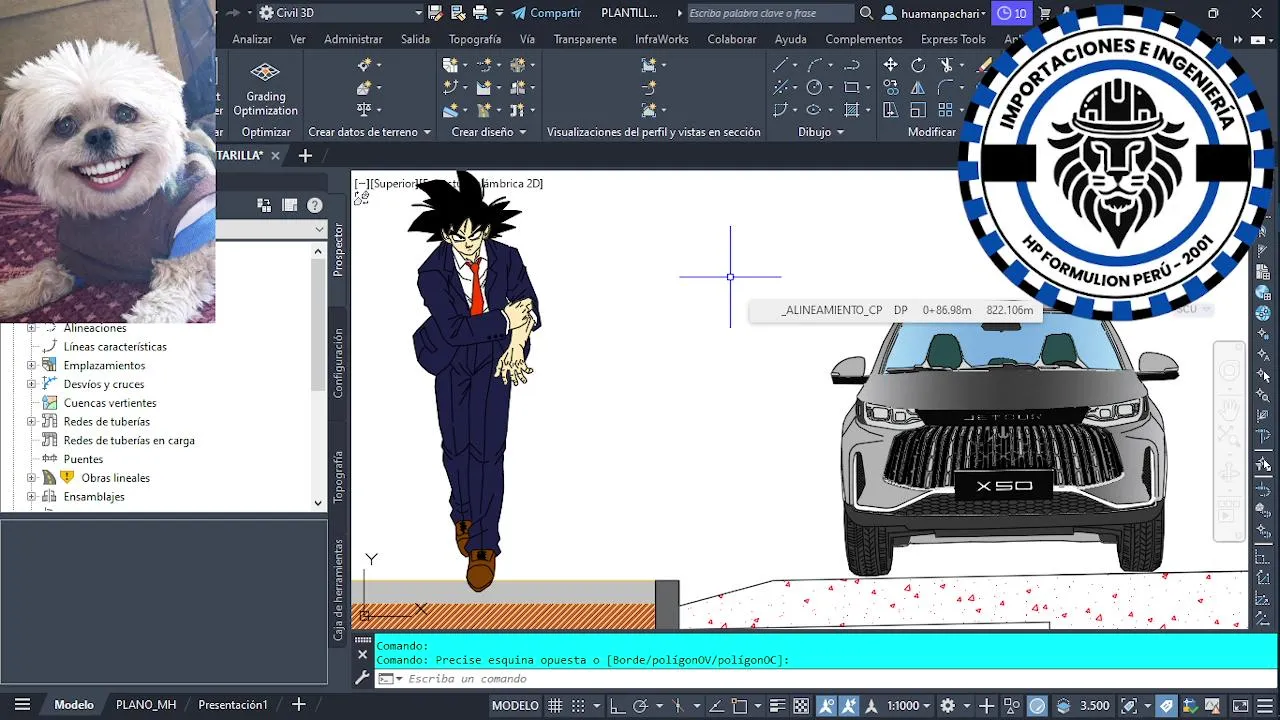Expand the Crear datos de terreno panel
Viewport: 1280px width, 720px height.
pos(370,132)
